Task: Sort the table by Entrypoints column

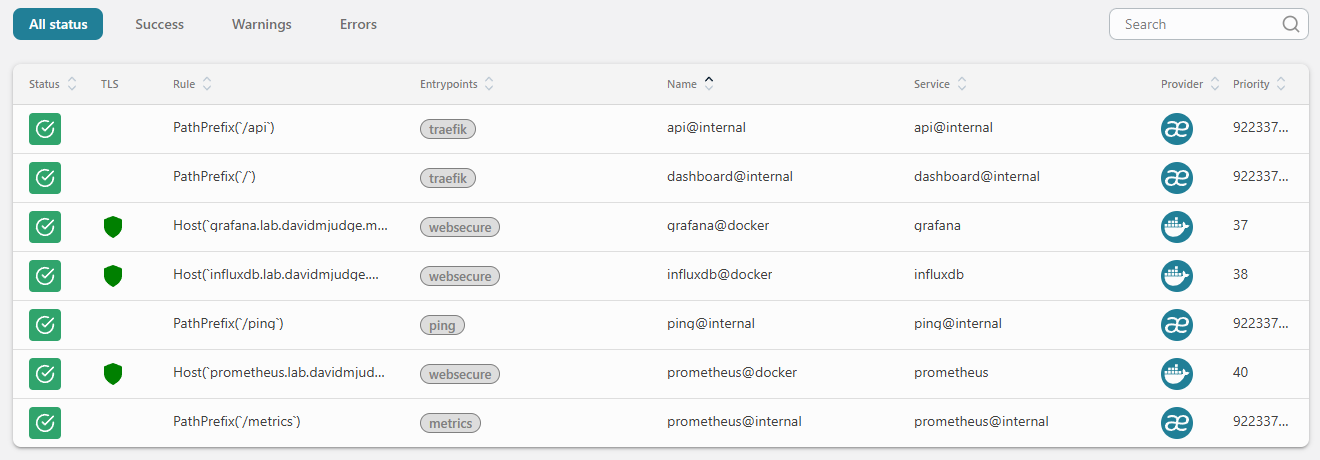Action: point(456,85)
